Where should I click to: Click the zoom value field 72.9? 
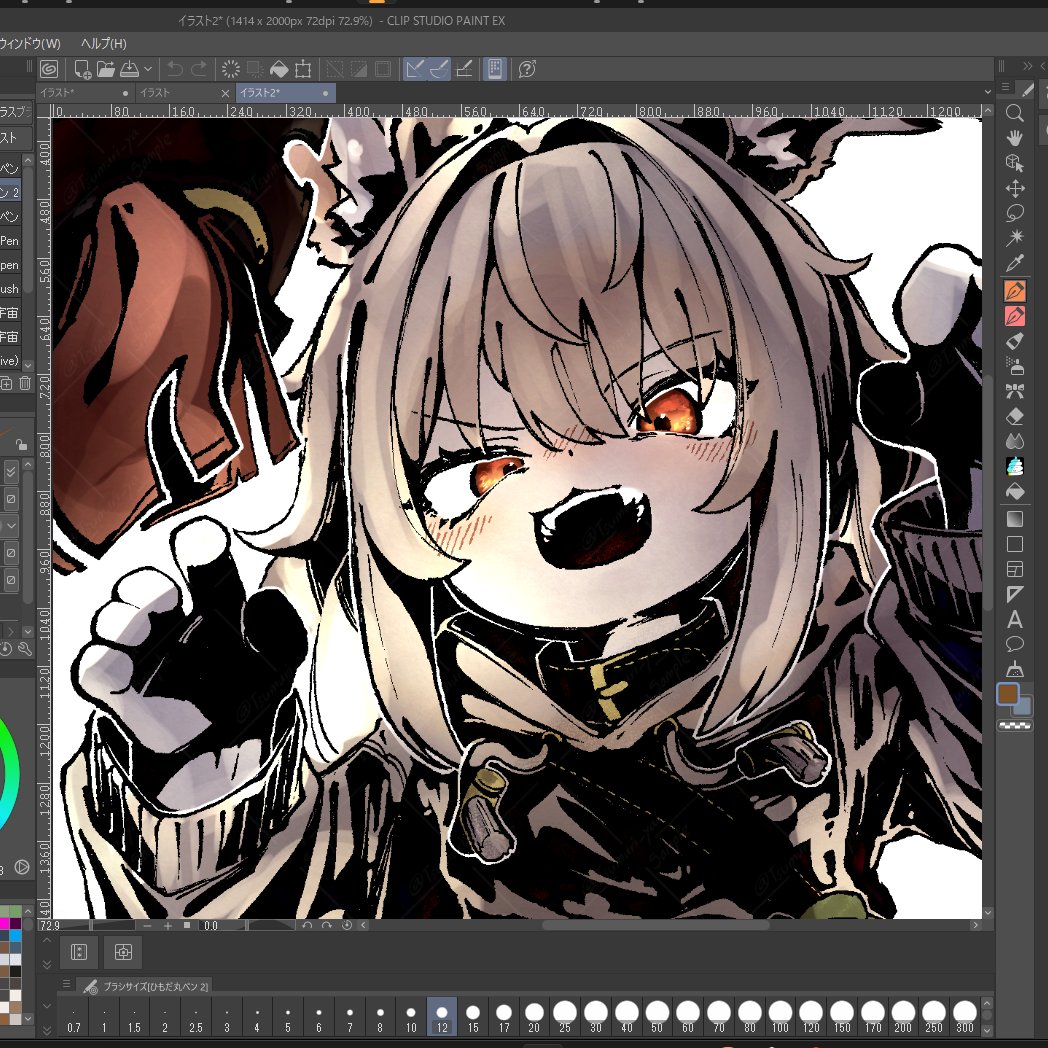(x=50, y=926)
